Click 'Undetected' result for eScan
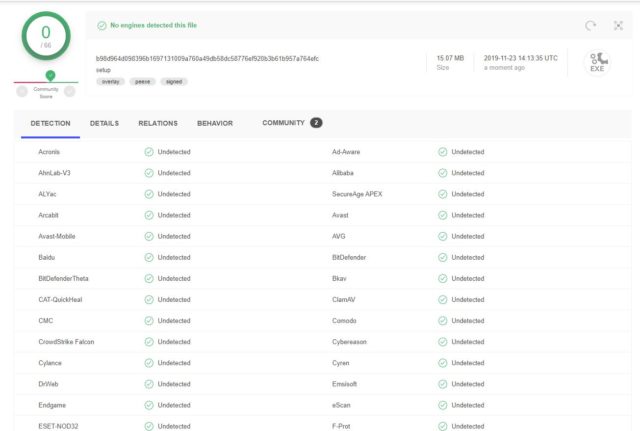 tap(468, 405)
